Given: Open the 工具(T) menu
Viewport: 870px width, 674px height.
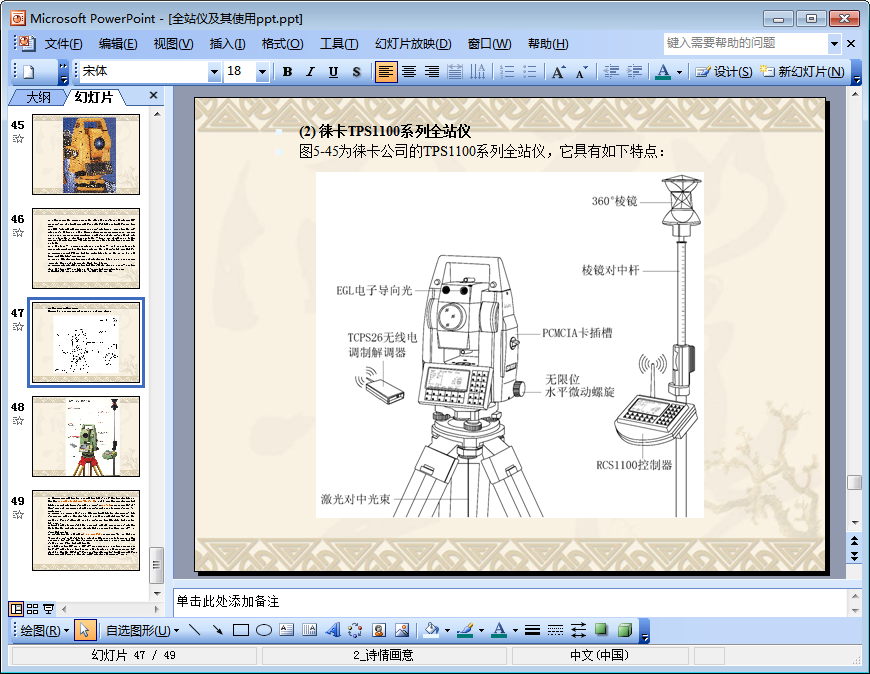Looking at the screenshot, I should (338, 44).
